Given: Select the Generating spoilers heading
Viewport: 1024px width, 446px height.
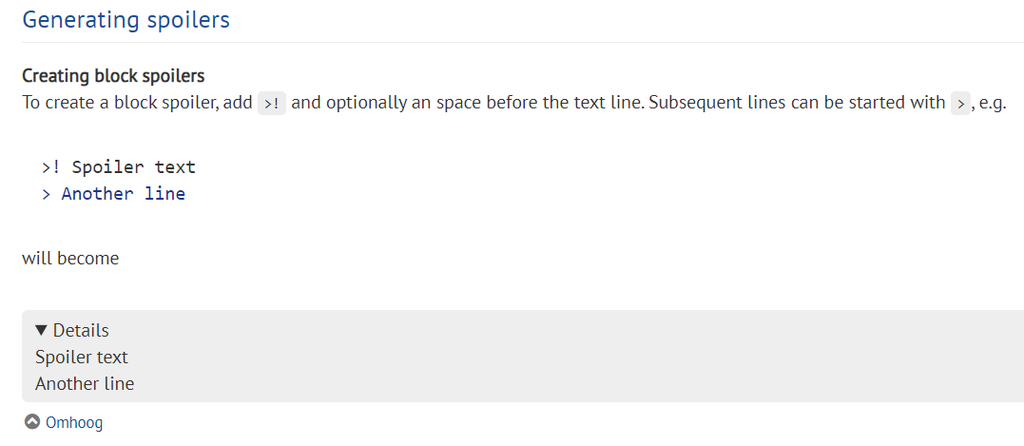Looking at the screenshot, I should pyautogui.click(x=126, y=19).
